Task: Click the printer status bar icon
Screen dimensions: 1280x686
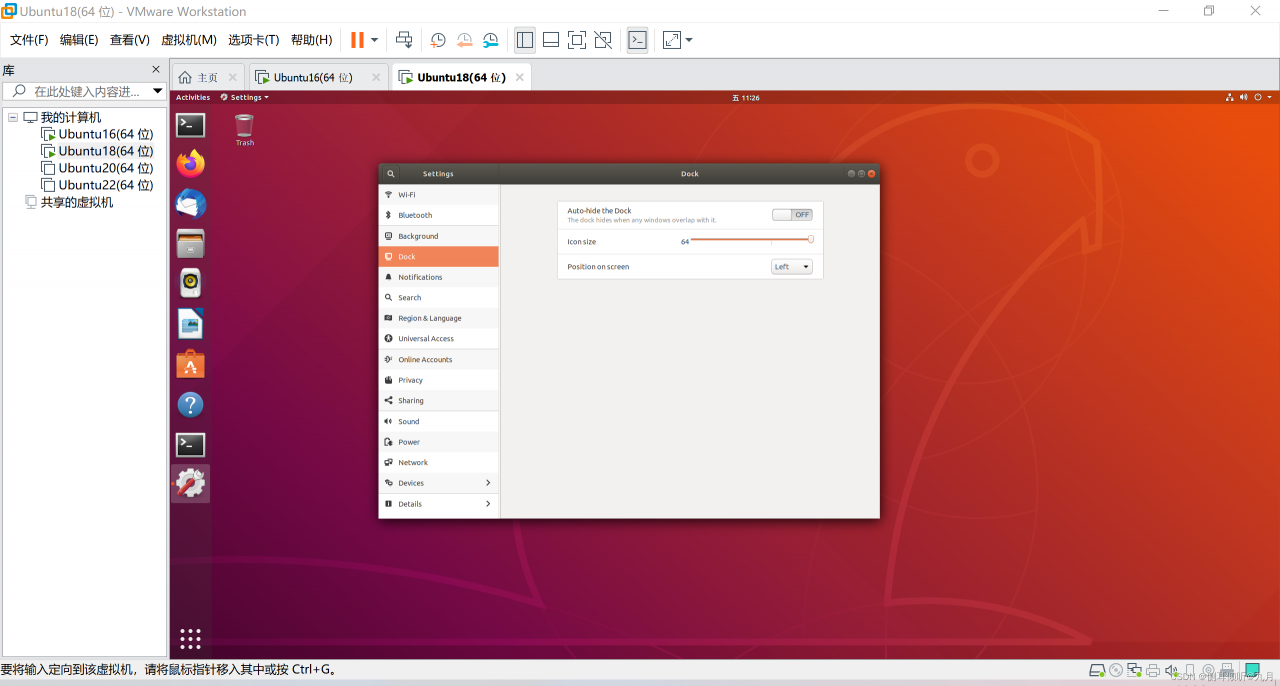Action: point(1152,670)
